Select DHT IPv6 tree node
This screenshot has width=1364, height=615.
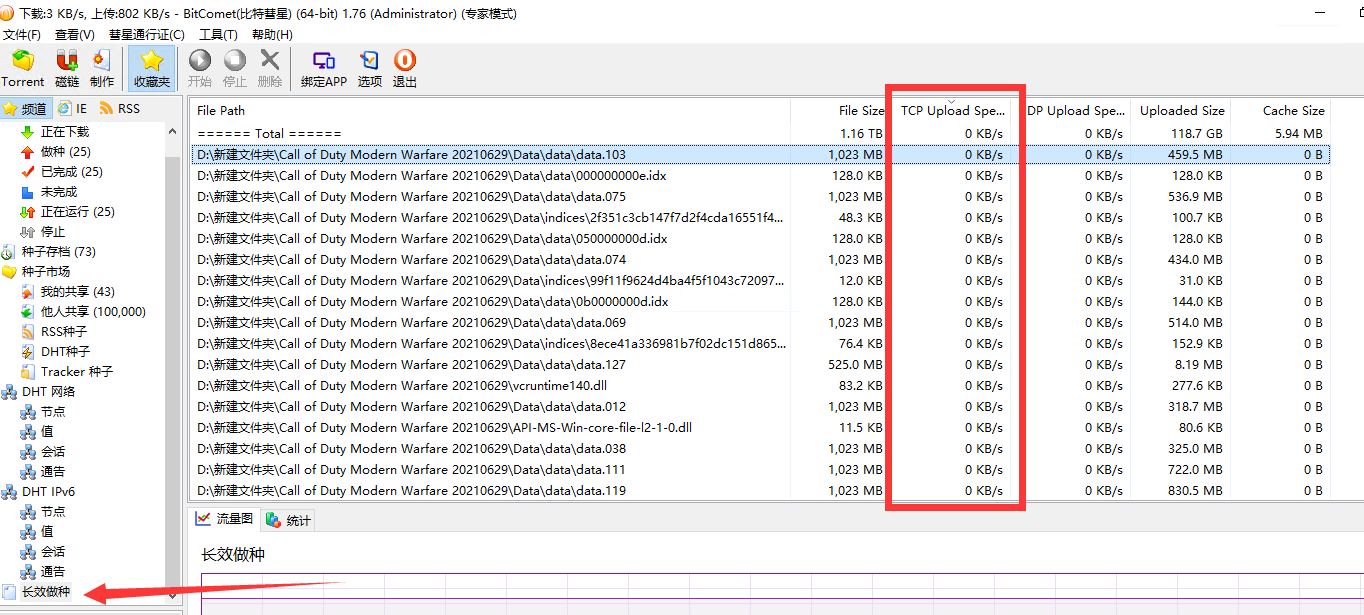point(39,492)
